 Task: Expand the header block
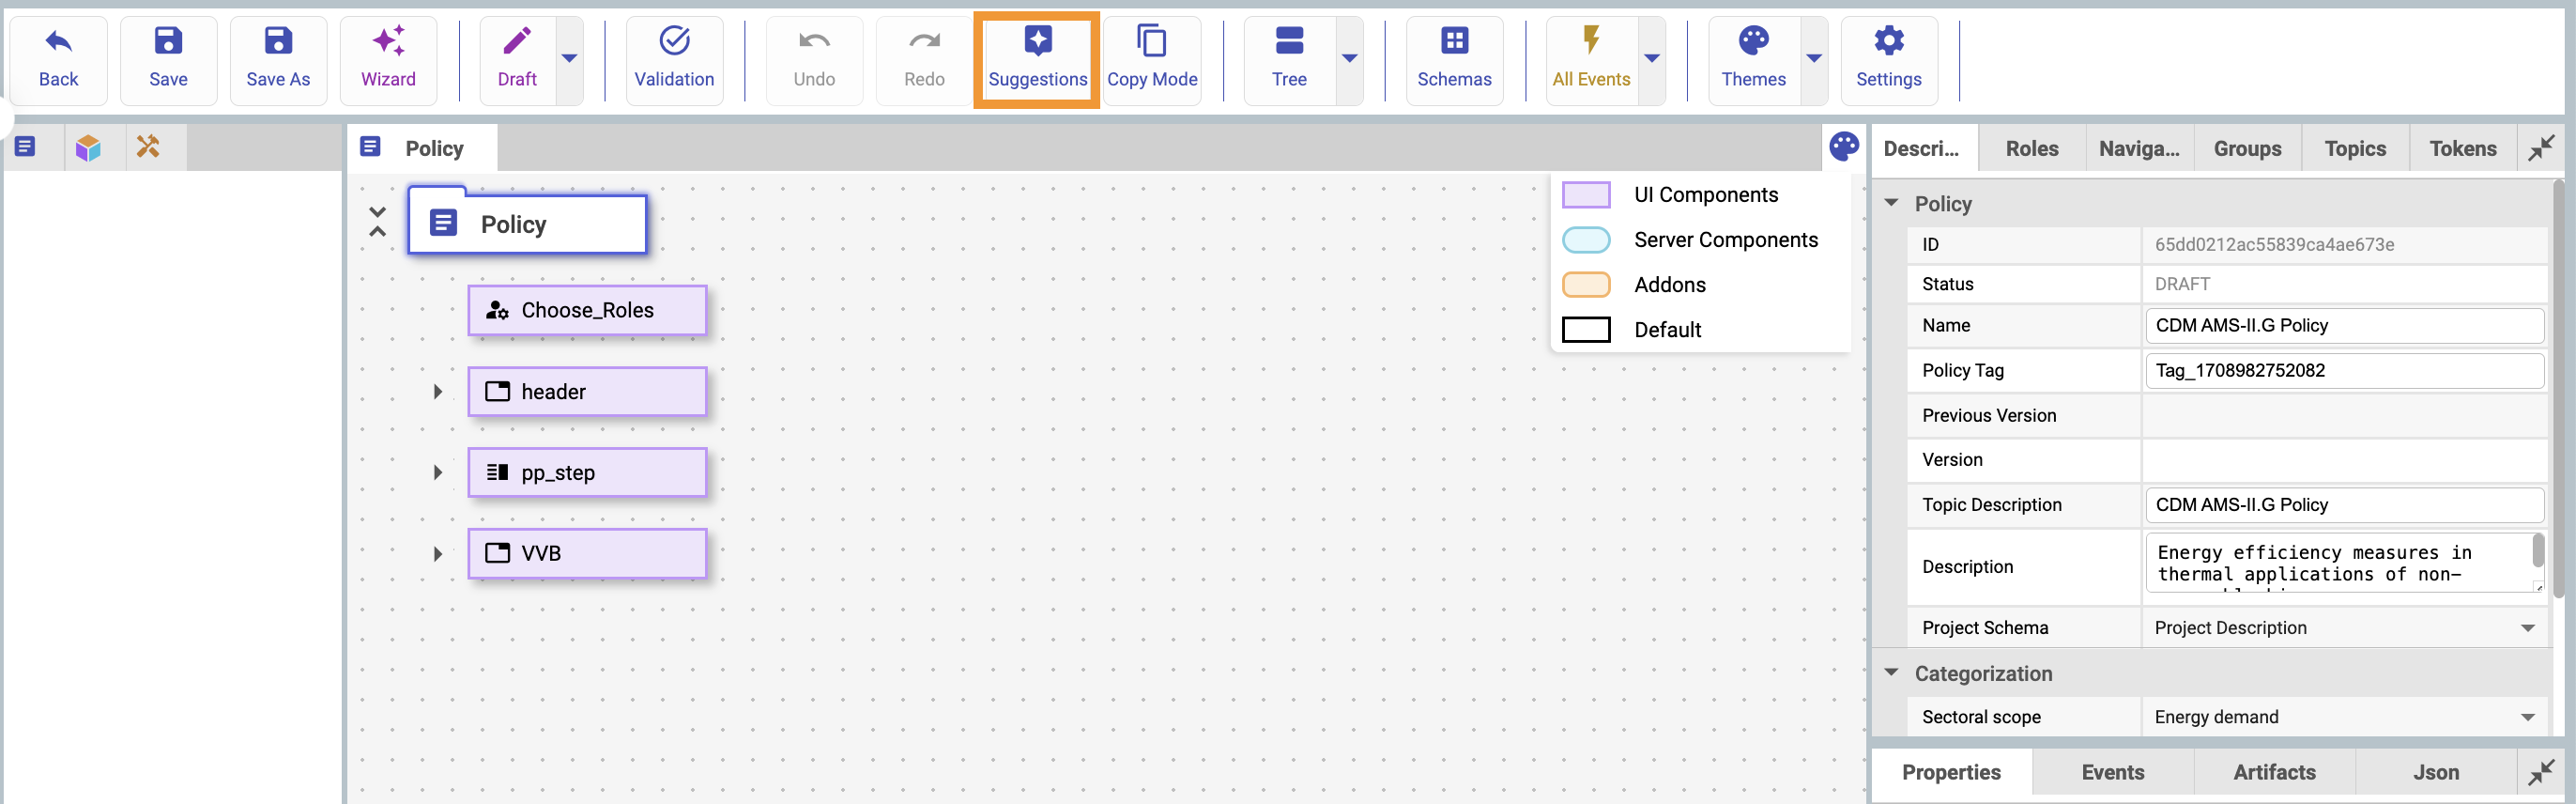(437, 392)
